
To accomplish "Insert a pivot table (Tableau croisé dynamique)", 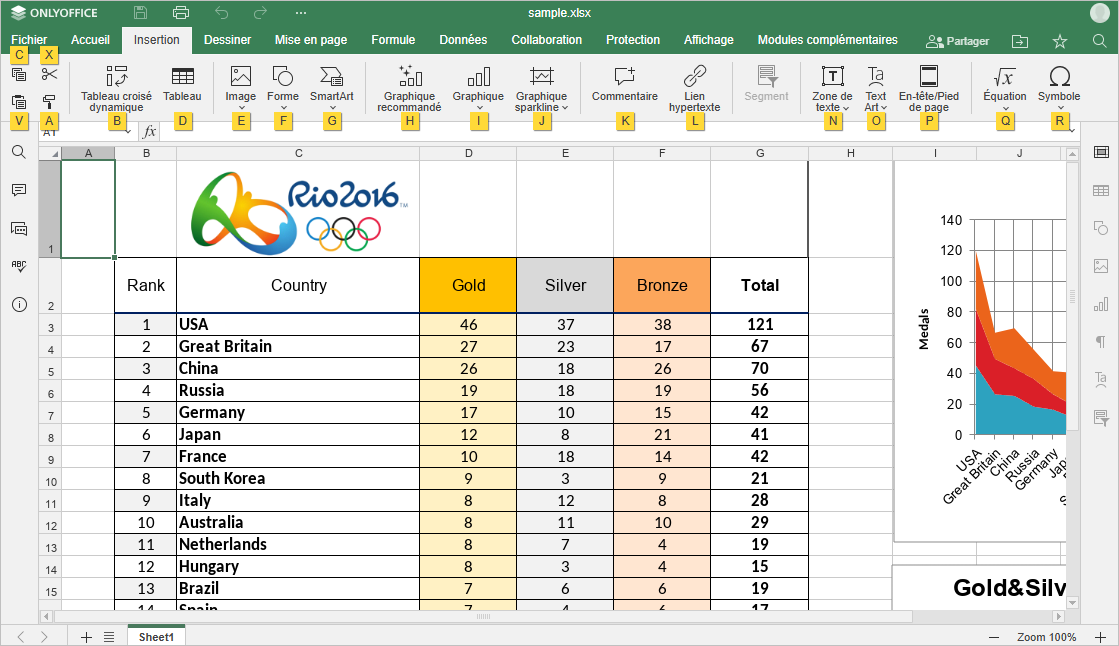I will click(x=116, y=85).
